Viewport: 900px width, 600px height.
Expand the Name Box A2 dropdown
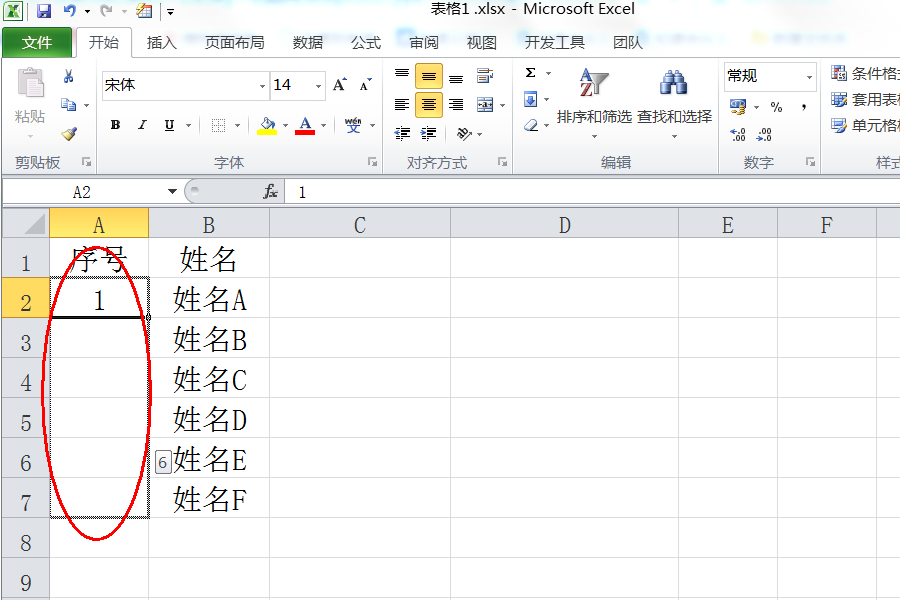(172, 192)
